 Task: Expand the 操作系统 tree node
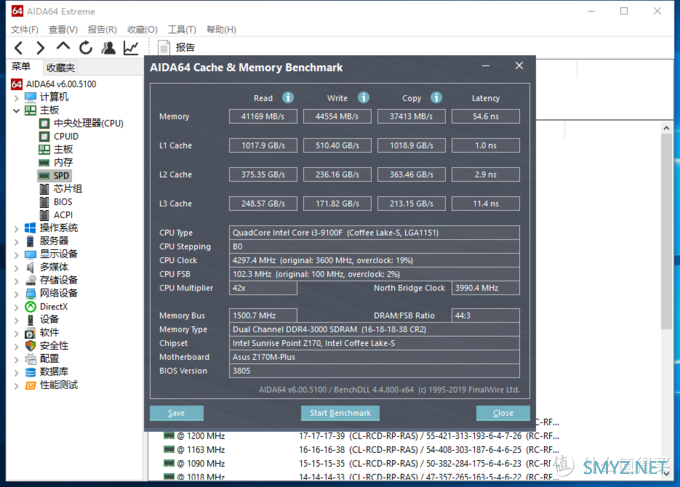coord(16,229)
